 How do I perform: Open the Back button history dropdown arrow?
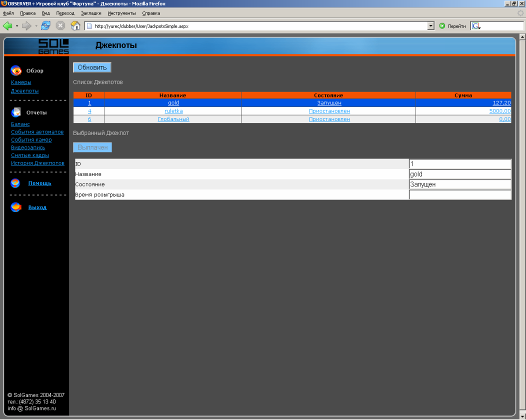point(17,26)
